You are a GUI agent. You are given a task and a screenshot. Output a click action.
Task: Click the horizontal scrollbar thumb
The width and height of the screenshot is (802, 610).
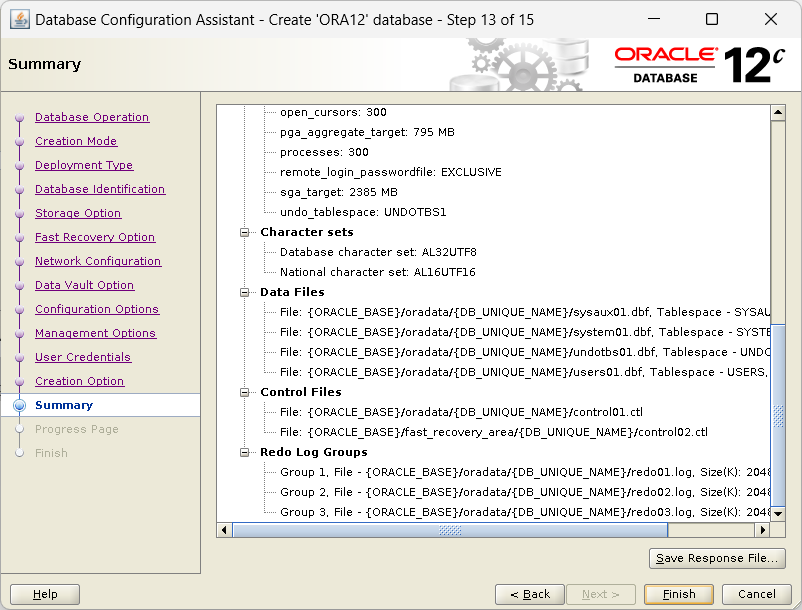tap(450, 530)
